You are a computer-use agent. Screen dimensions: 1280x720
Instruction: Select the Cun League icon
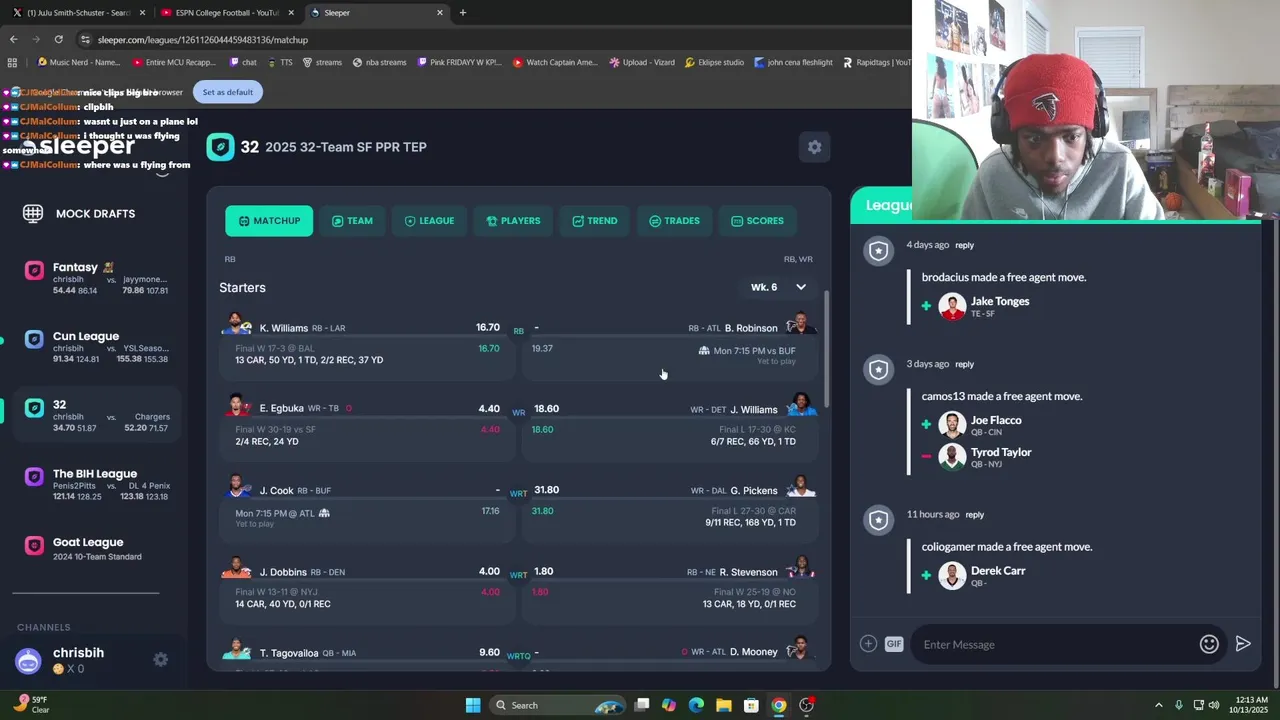[x=34, y=339]
